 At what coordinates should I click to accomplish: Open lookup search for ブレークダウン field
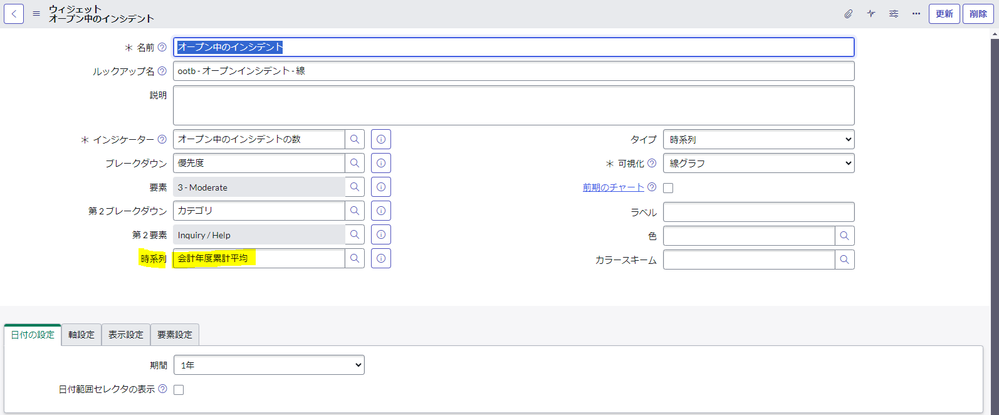355,163
